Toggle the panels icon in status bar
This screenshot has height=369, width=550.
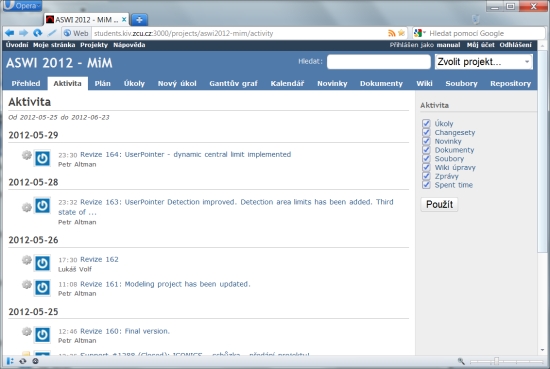(x=10, y=361)
